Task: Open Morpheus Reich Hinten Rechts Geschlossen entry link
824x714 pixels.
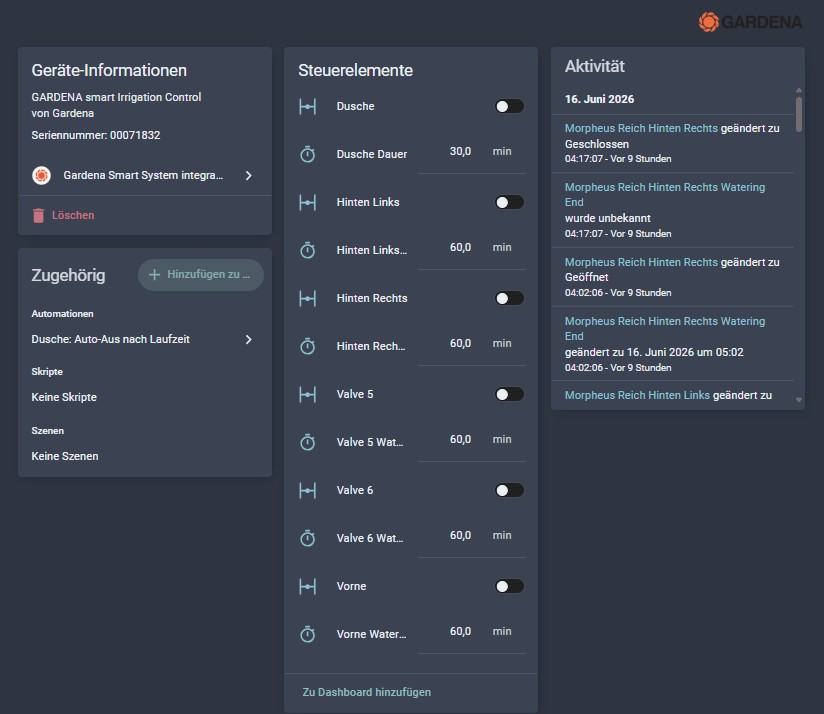Action: tap(641, 128)
